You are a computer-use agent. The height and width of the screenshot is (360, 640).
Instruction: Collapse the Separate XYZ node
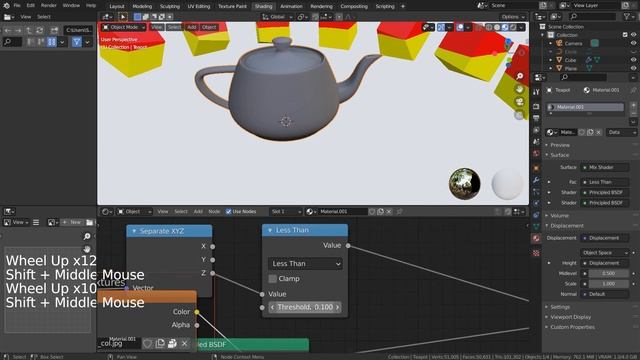pyautogui.click(x=134, y=231)
